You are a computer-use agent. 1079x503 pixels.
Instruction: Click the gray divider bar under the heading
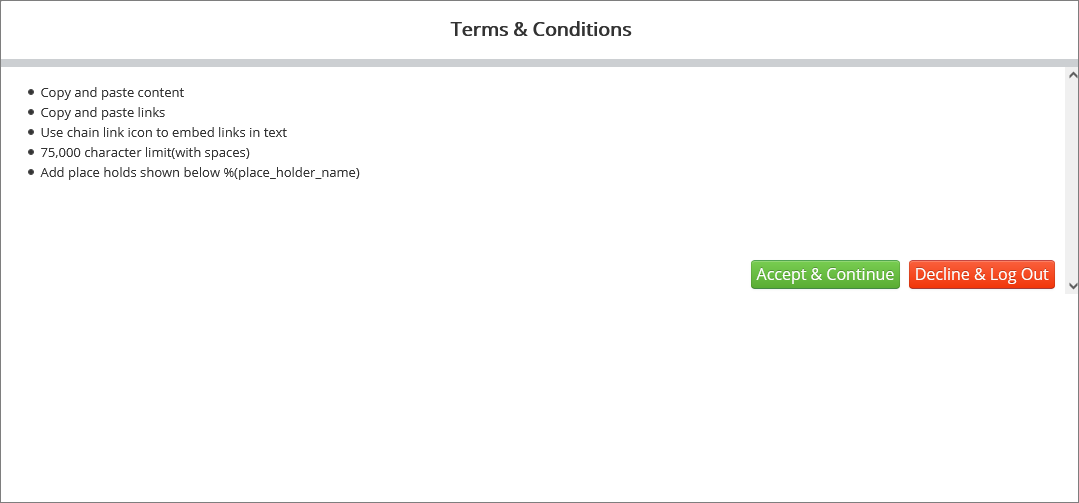[540, 63]
